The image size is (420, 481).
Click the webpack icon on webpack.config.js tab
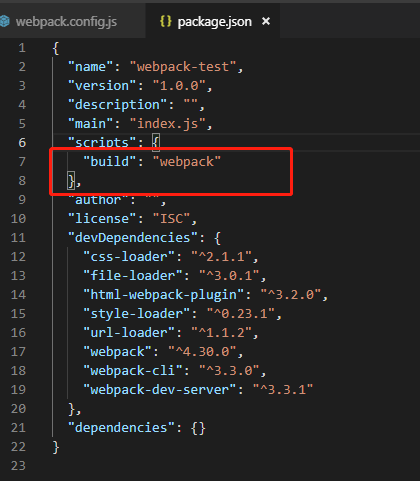click(x=5, y=21)
